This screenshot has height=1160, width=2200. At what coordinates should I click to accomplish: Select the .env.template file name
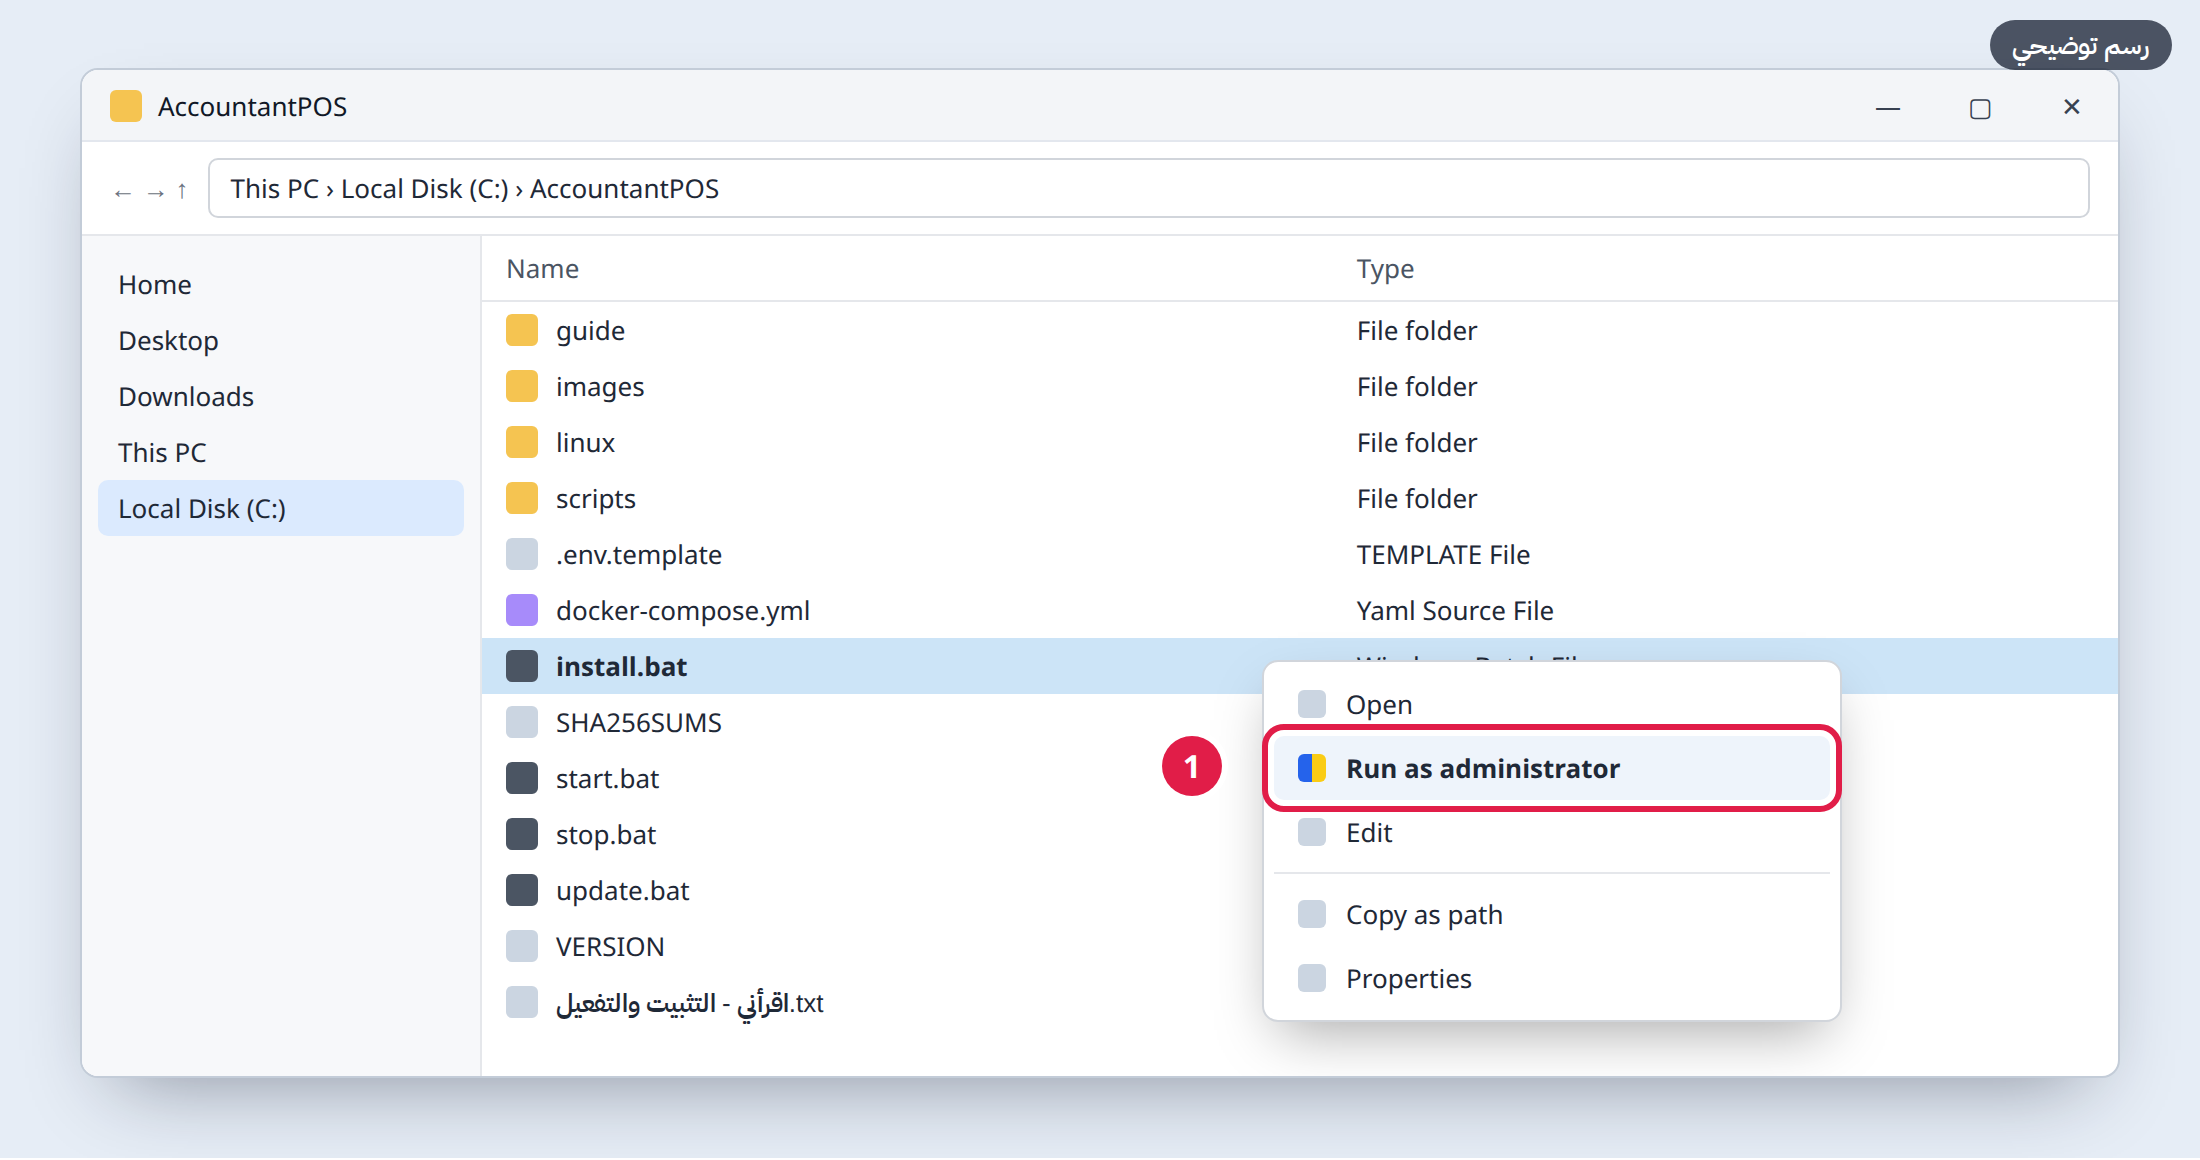click(x=639, y=555)
